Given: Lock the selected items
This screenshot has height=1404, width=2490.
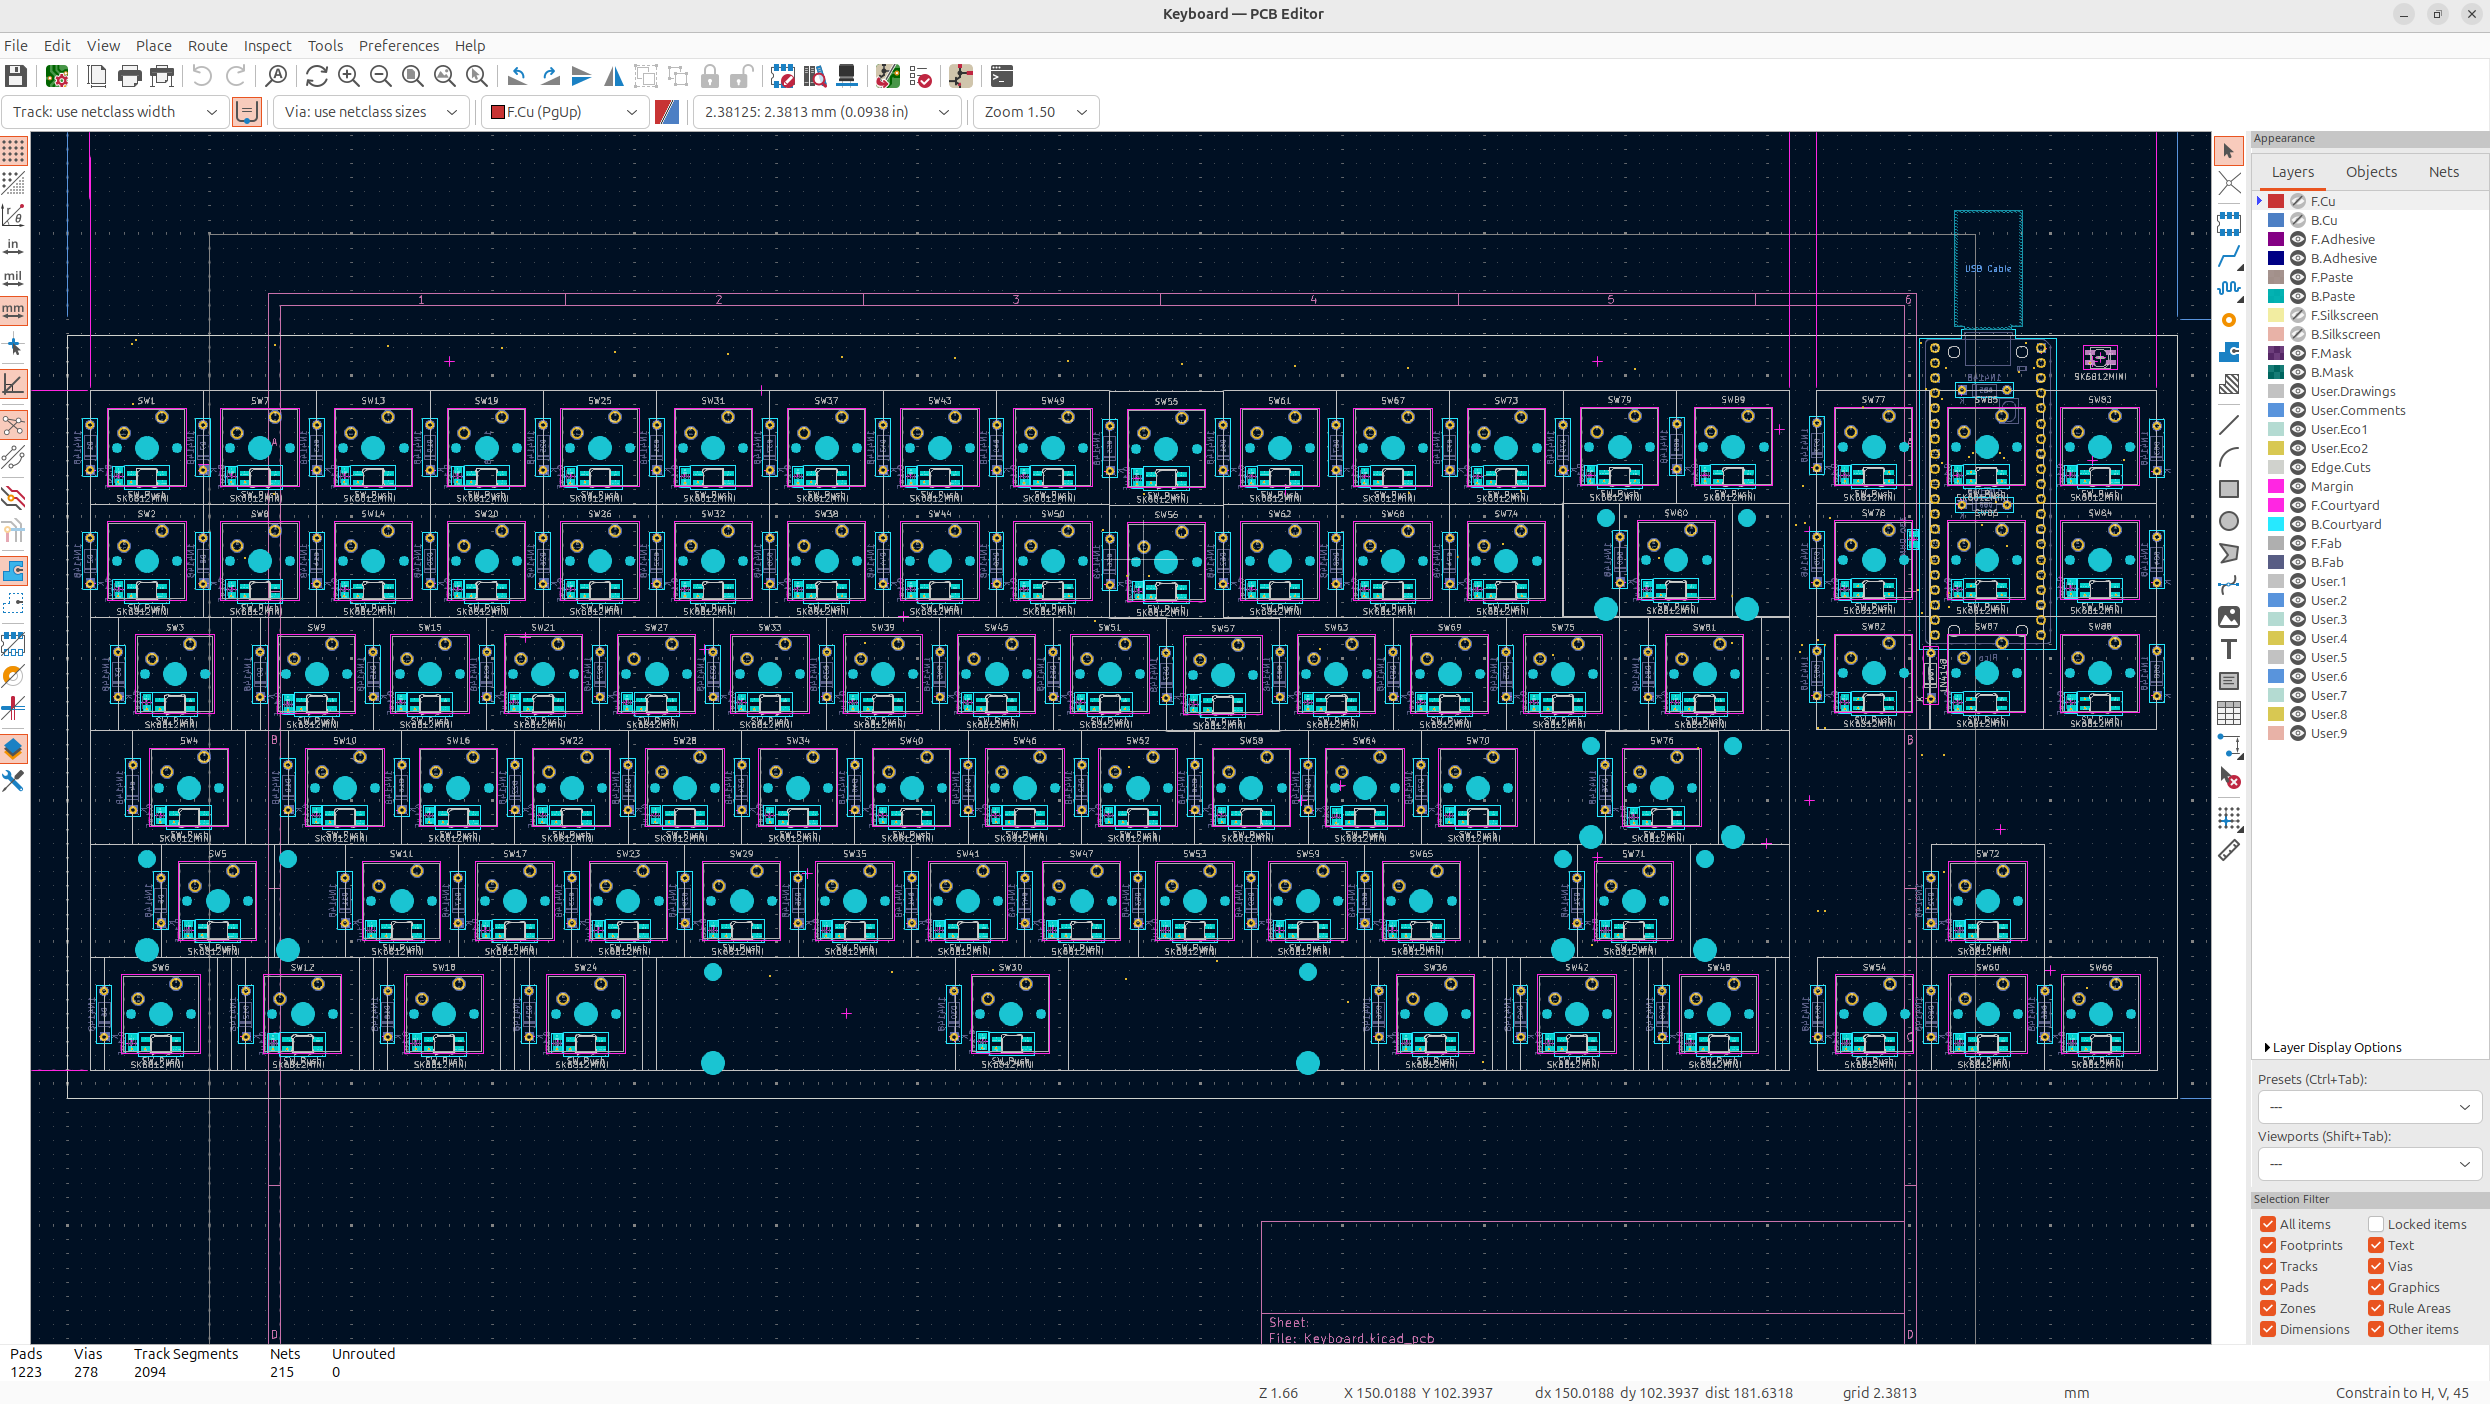Looking at the screenshot, I should (710, 76).
